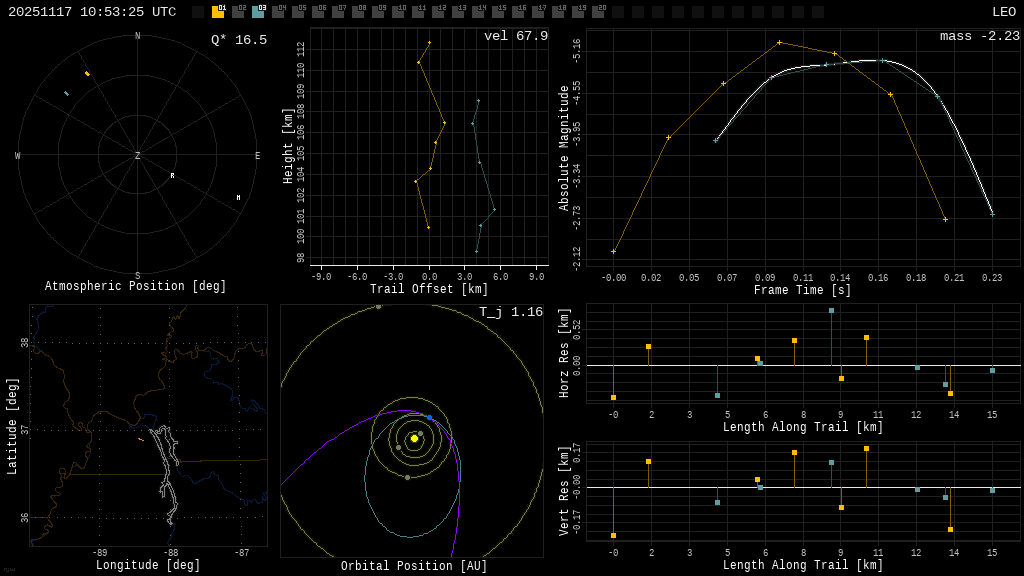Toggle the gray station 02 box
Viewport: 1024px width, 576px height.
pos(238,12)
